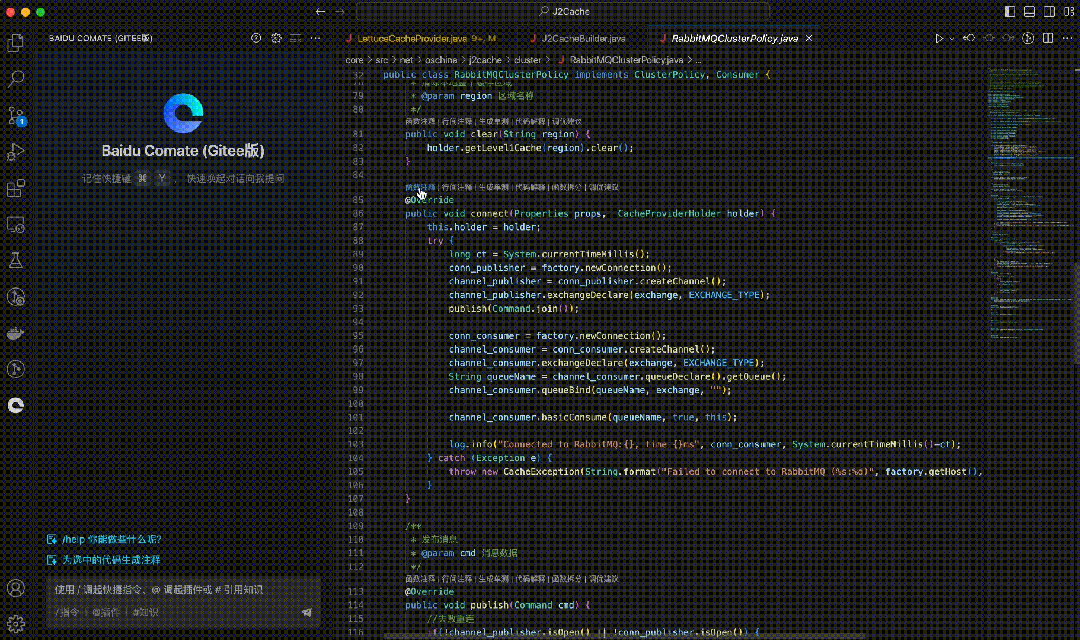Open the breadcrumb ellipsis symbol list
This screenshot has width=1080, height=640.
pos(698,60)
